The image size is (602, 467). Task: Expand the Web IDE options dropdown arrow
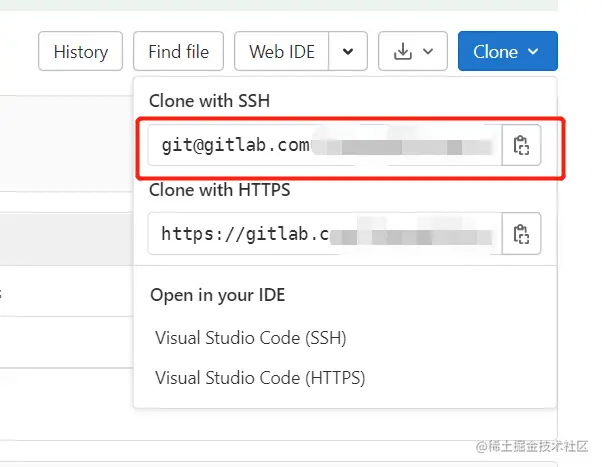(348, 51)
